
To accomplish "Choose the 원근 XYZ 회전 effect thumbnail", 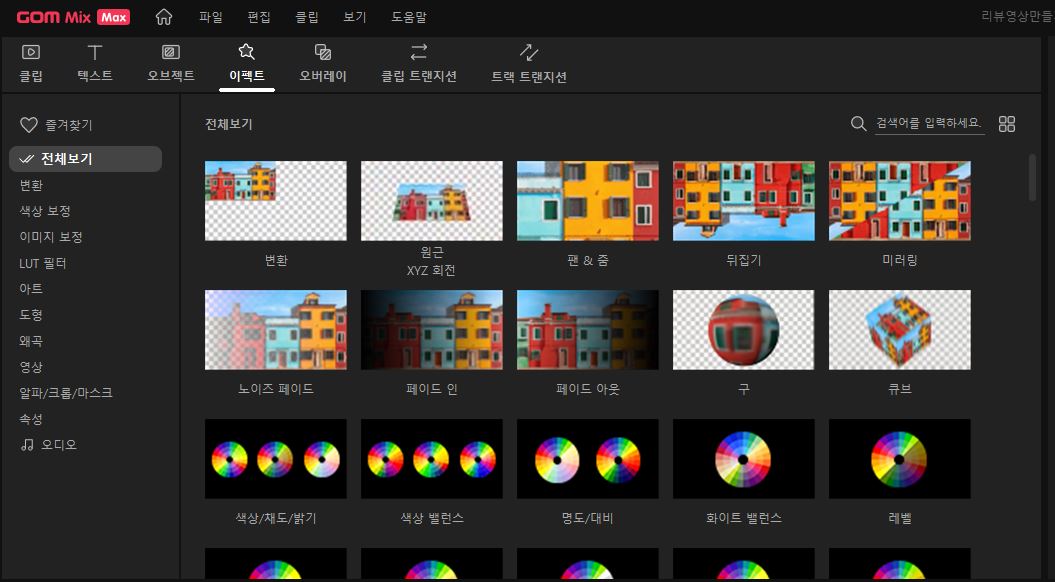I will pyautogui.click(x=432, y=201).
